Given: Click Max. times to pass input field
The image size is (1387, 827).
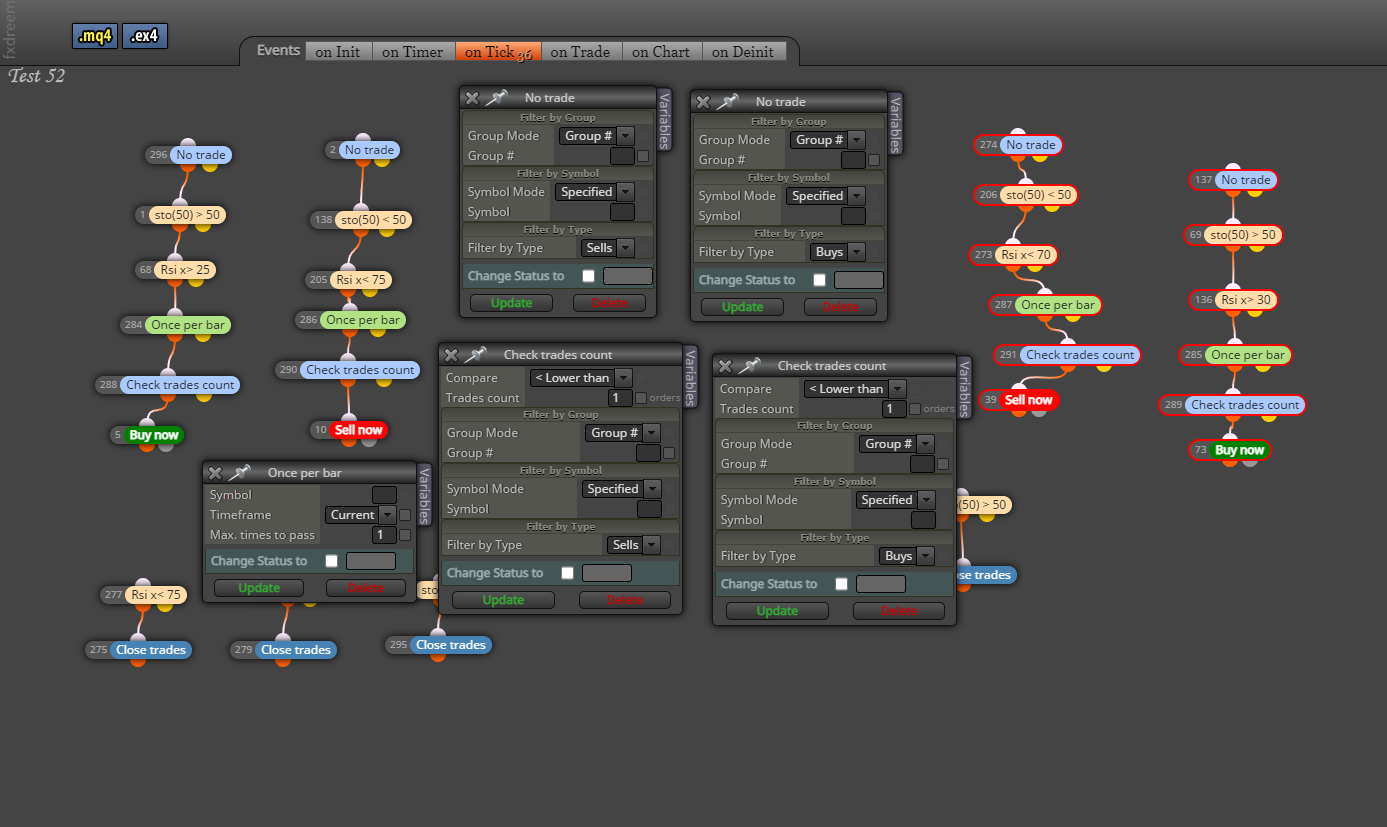Looking at the screenshot, I should coord(384,535).
